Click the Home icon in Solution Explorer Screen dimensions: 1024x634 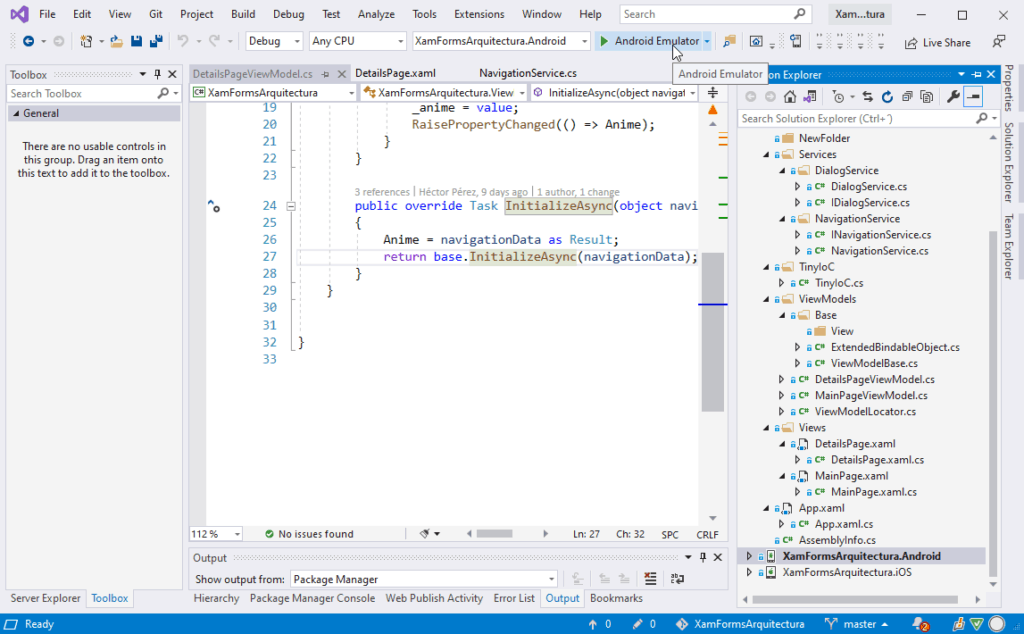pyautogui.click(x=790, y=97)
